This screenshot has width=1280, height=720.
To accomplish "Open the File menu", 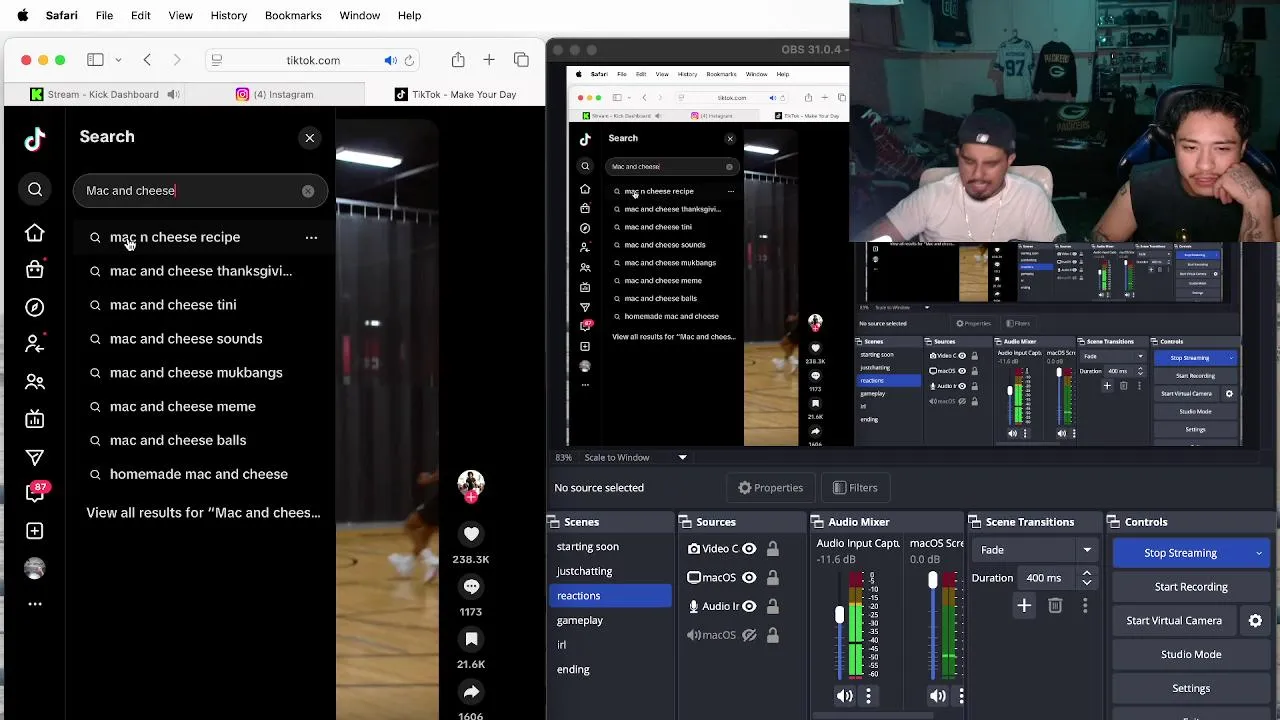I will 104,15.
